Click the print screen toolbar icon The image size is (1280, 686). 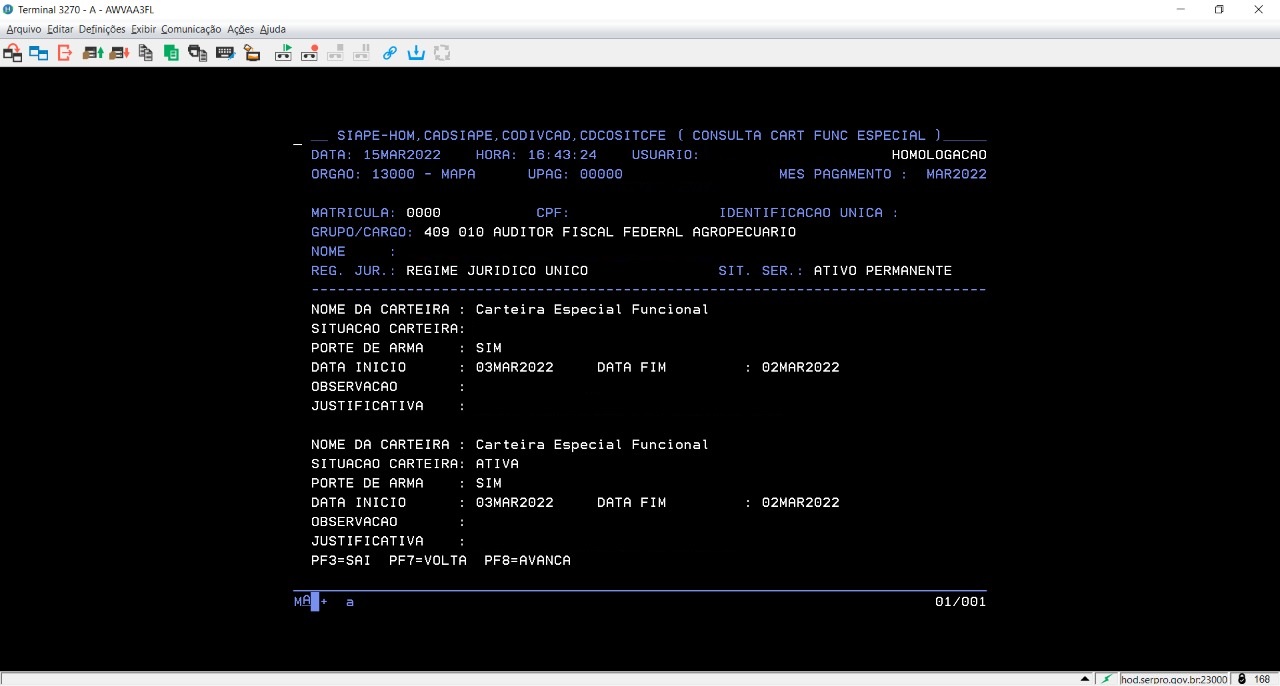pyautogui.click(x=198, y=53)
